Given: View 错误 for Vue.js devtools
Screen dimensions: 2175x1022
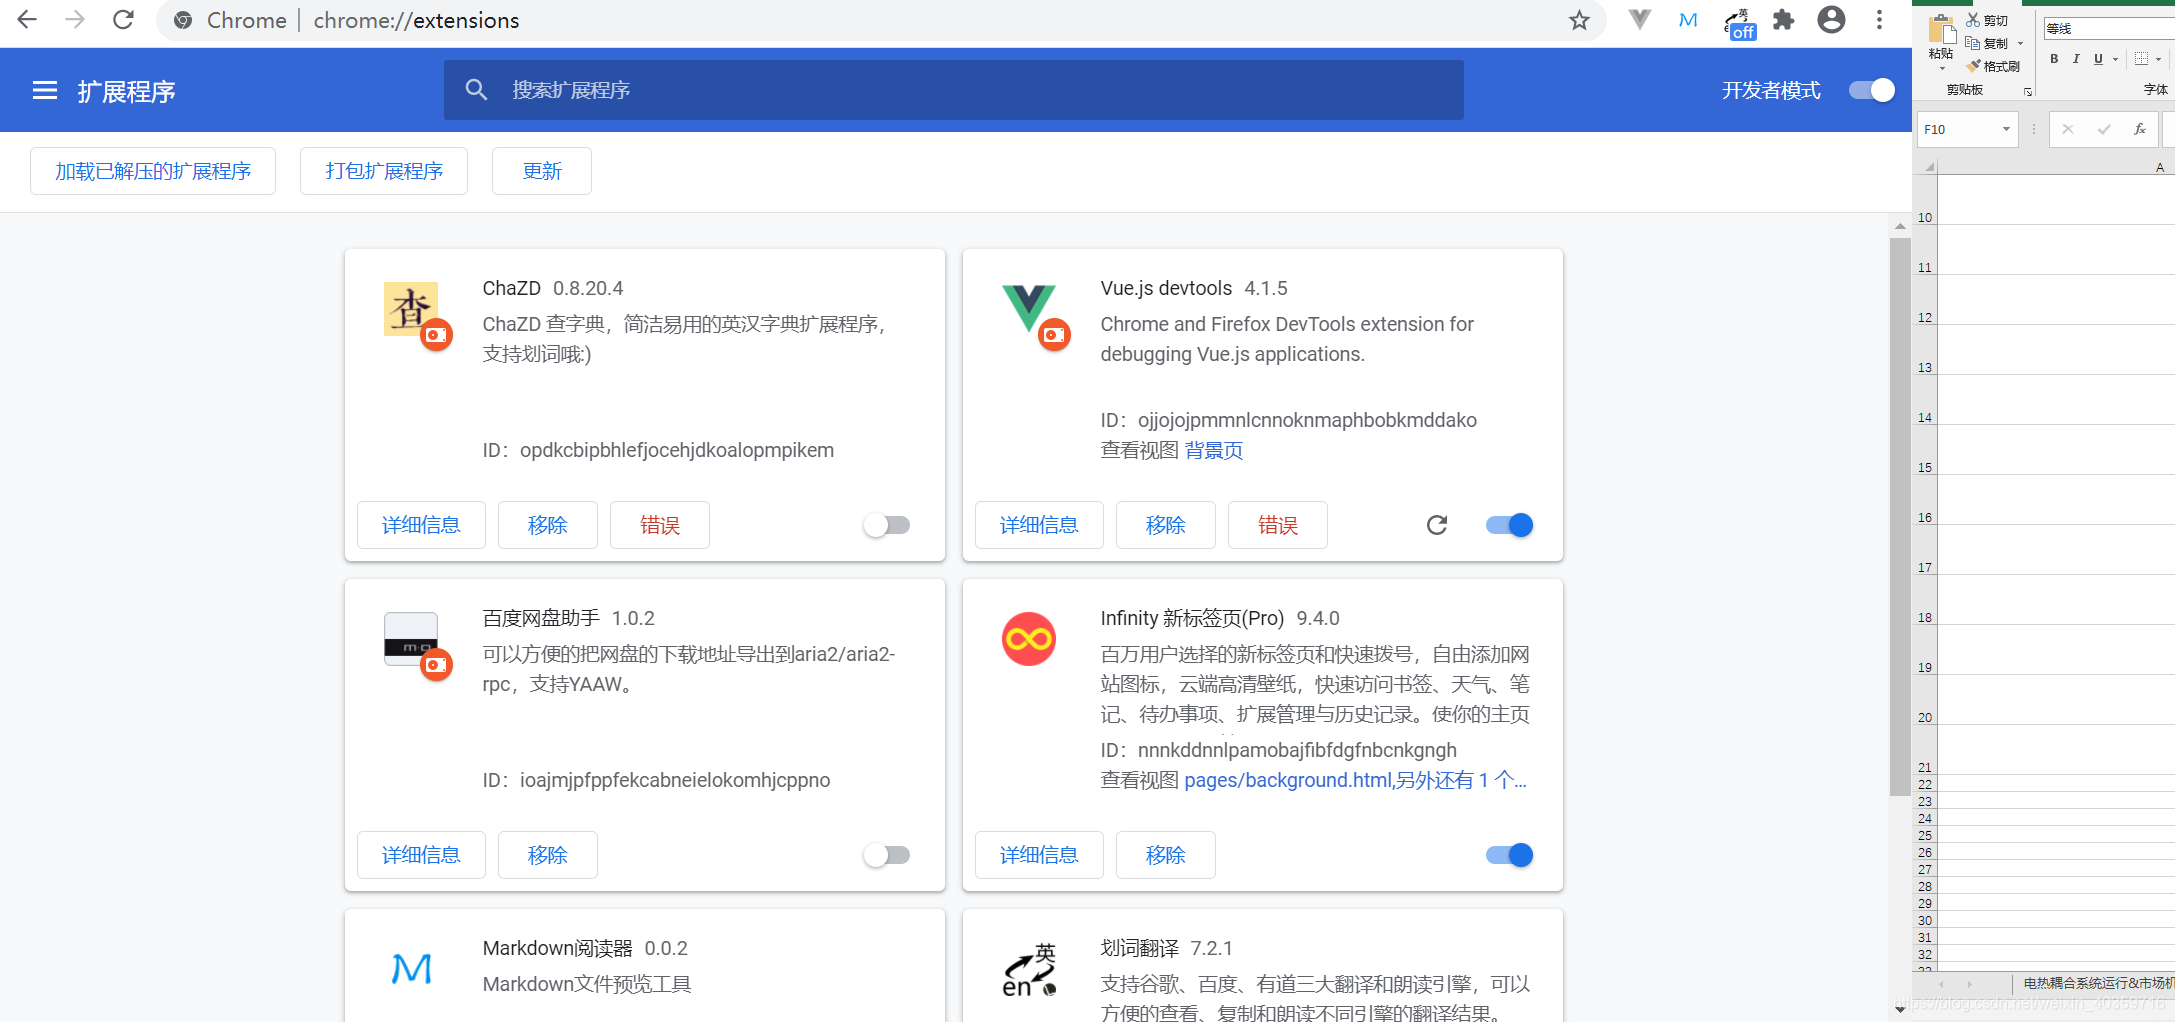Looking at the screenshot, I should pos(1278,525).
